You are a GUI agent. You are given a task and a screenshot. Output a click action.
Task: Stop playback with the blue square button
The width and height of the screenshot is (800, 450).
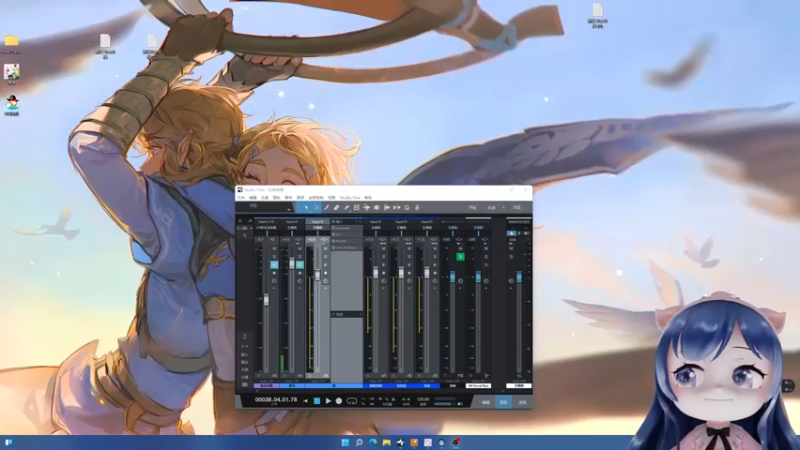317,401
